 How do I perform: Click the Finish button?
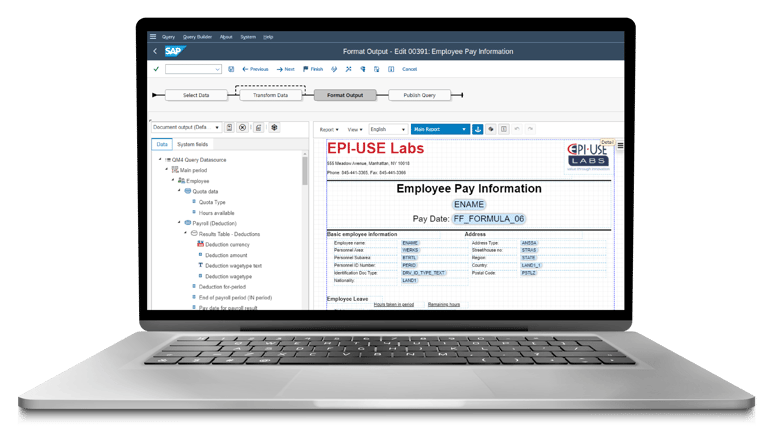point(313,69)
